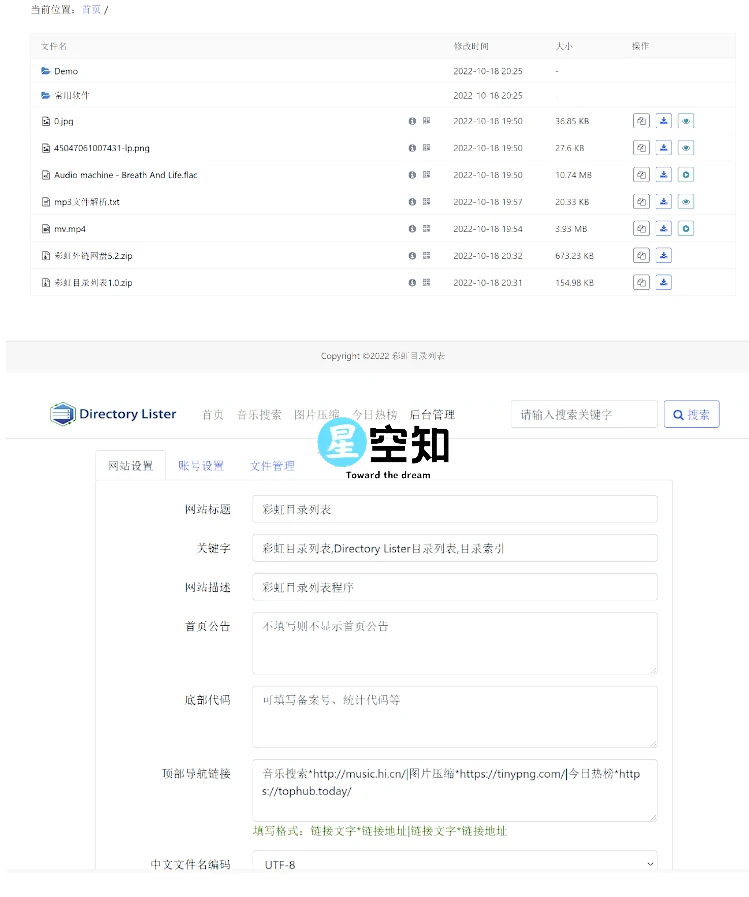The width and height of the screenshot is (749, 897).
Task: Open 后台管理 in the top navigation
Action: tap(432, 414)
